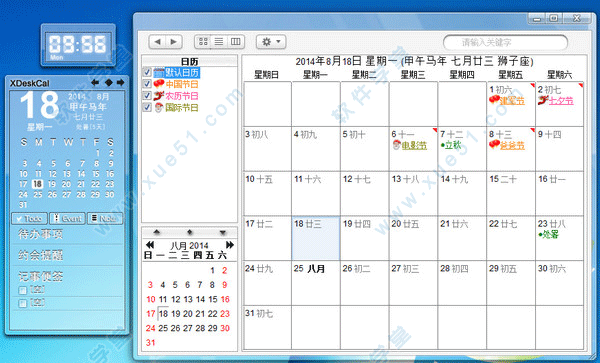The height and width of the screenshot is (363, 600).
Task: Go to next month with toolbar forward arrow
Action: click(174, 42)
